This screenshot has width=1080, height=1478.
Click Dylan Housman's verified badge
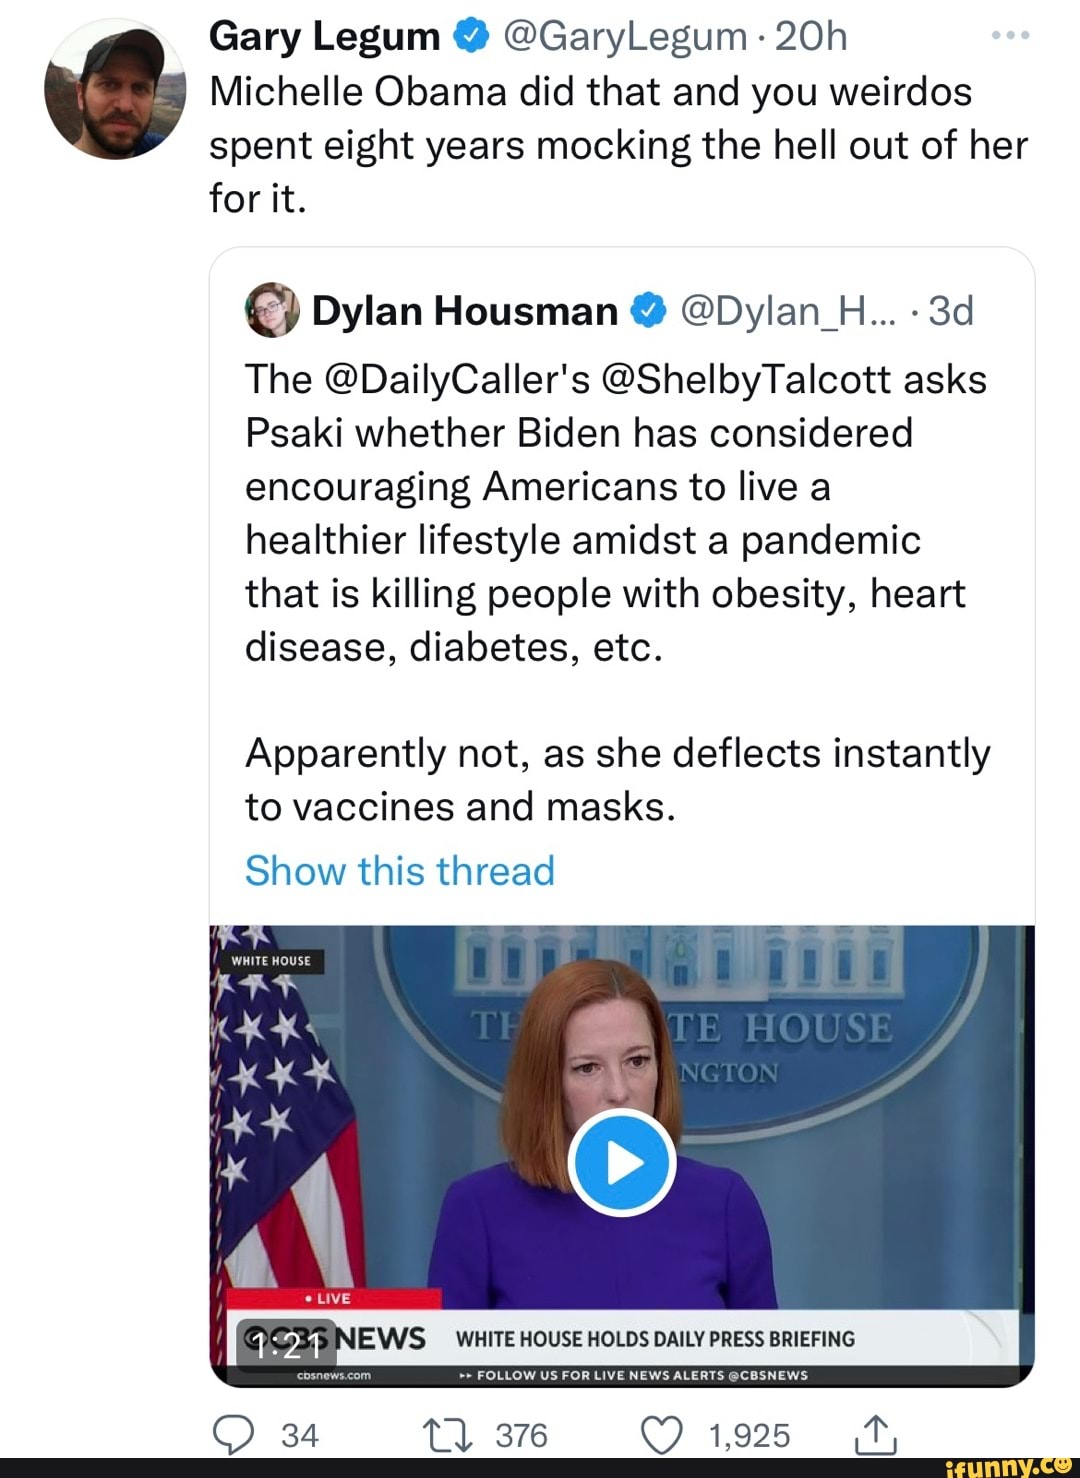pos(648,311)
